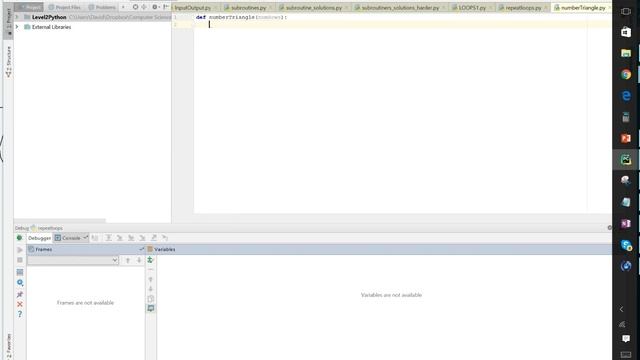The image size is (640, 360).
Task: Select the next frame with the down arrow
Action: 139,260
